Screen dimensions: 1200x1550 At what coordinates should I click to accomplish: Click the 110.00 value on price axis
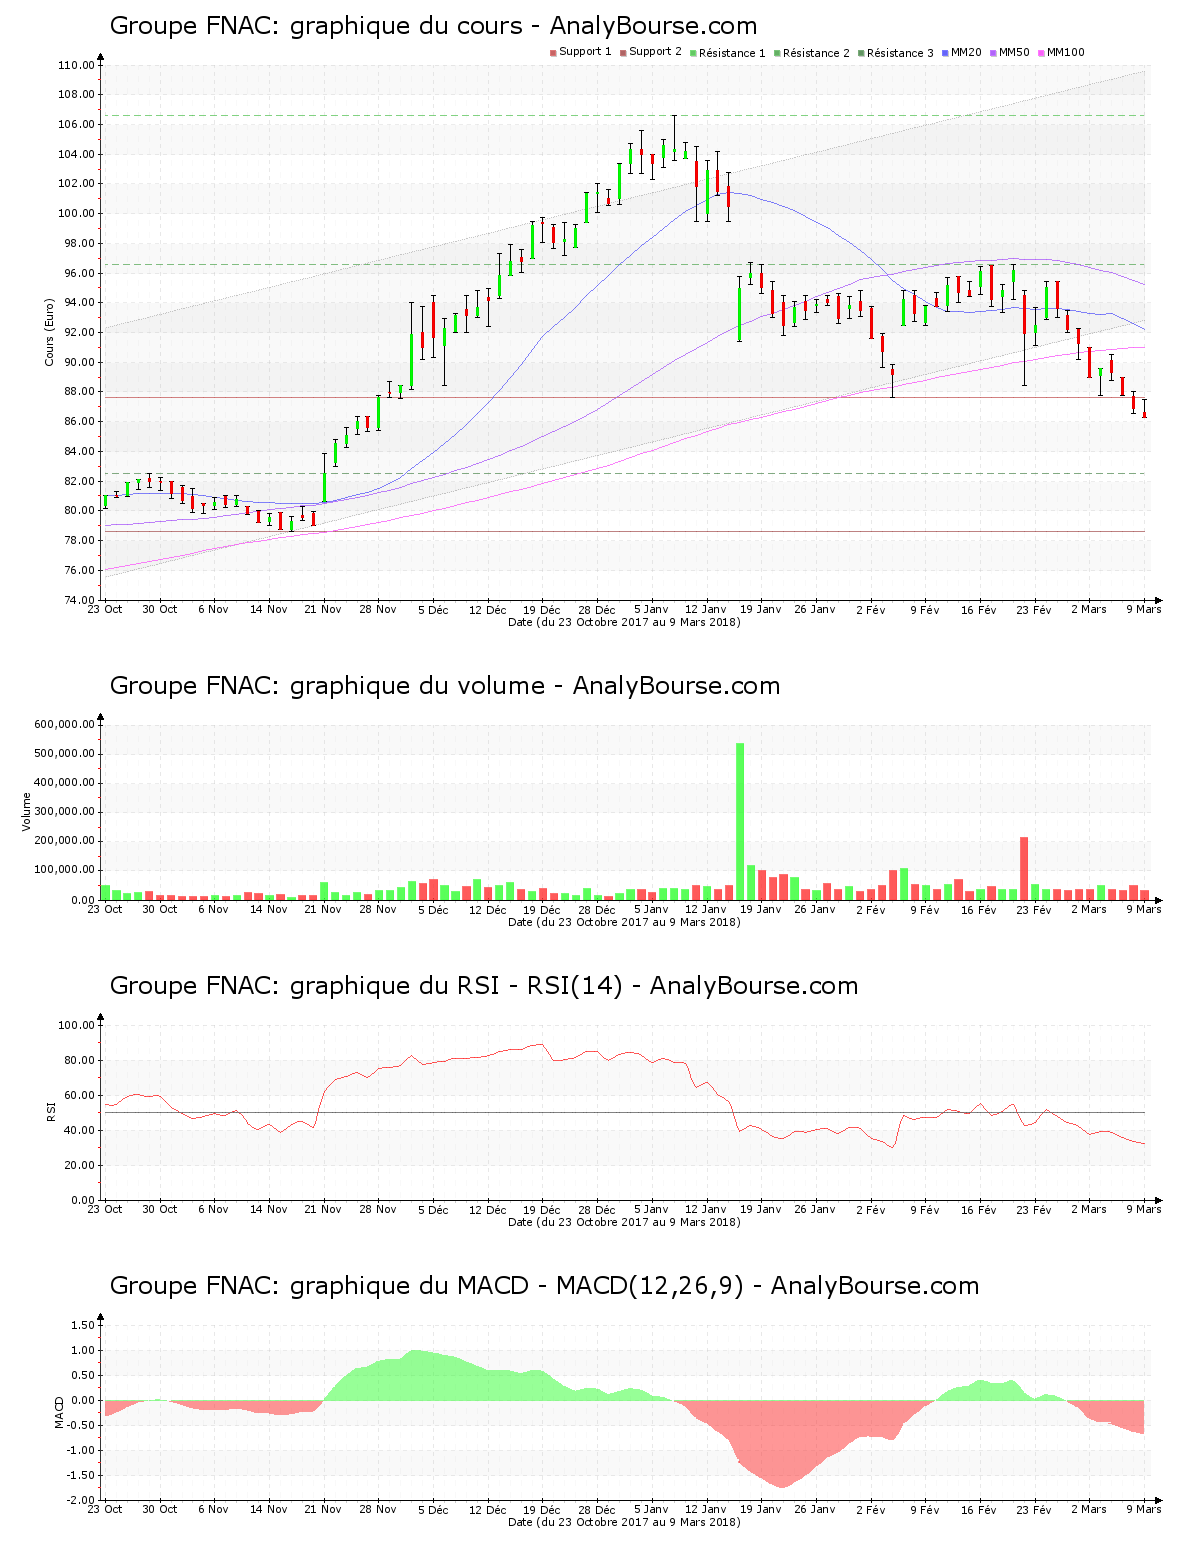click(76, 65)
